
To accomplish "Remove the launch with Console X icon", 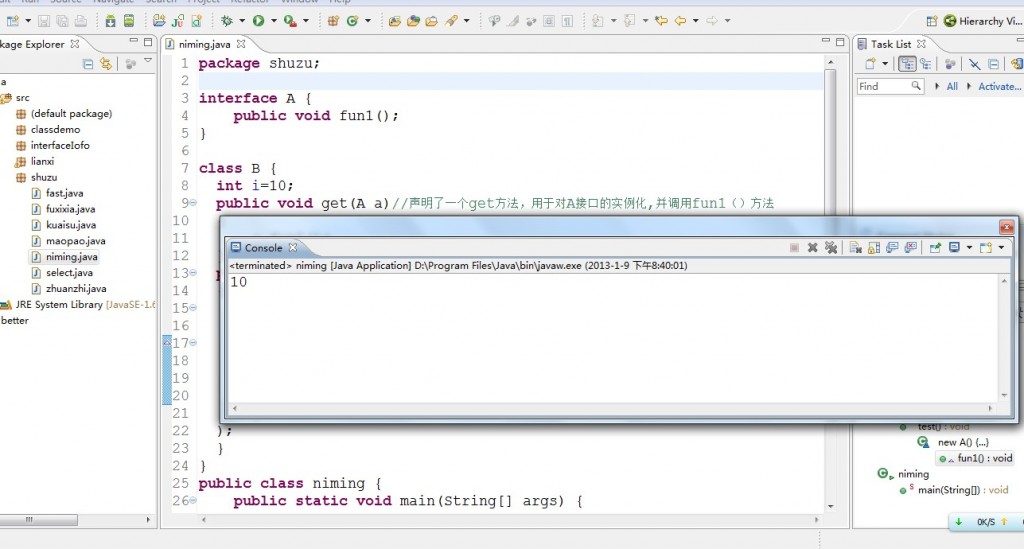I will click(x=813, y=248).
